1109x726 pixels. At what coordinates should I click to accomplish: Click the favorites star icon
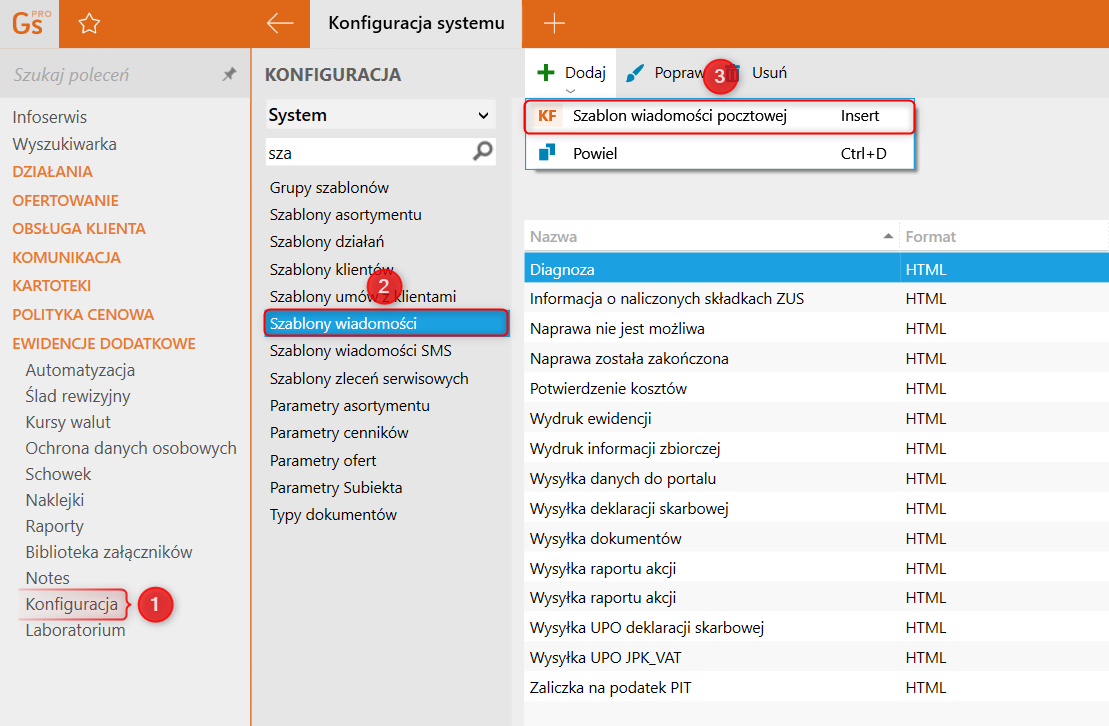pos(89,24)
